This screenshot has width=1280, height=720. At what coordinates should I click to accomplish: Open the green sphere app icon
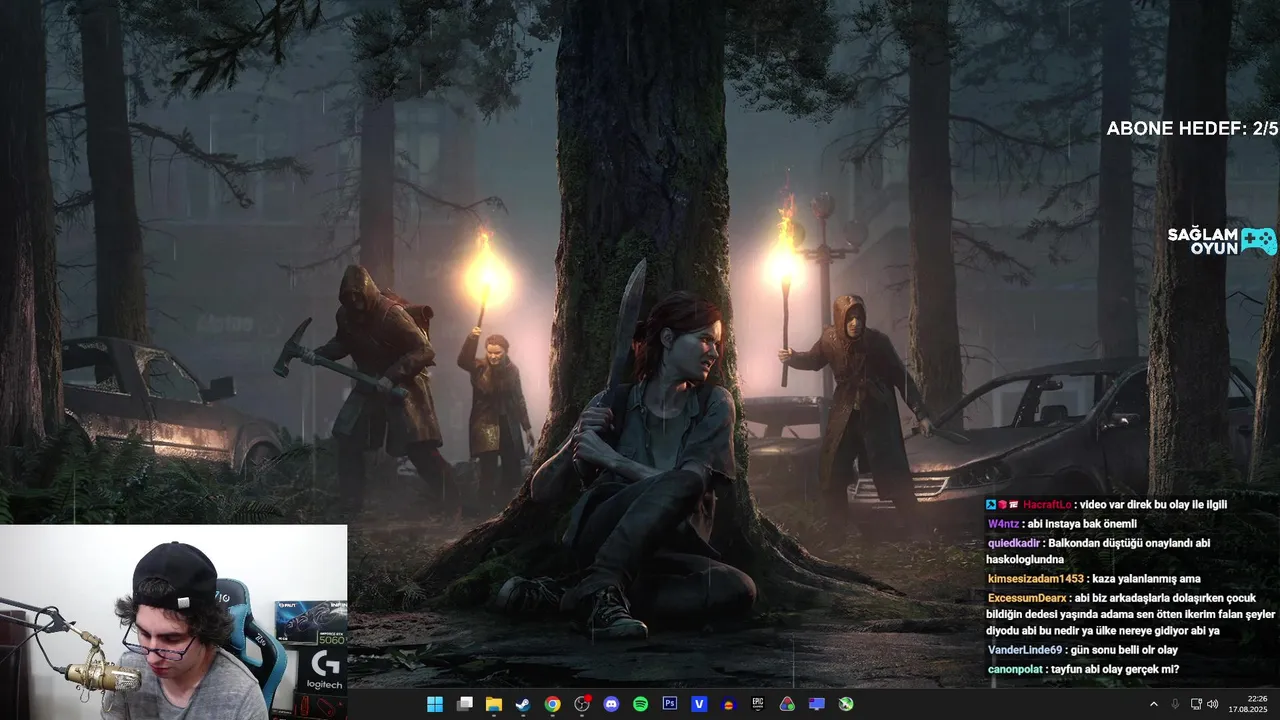846,704
